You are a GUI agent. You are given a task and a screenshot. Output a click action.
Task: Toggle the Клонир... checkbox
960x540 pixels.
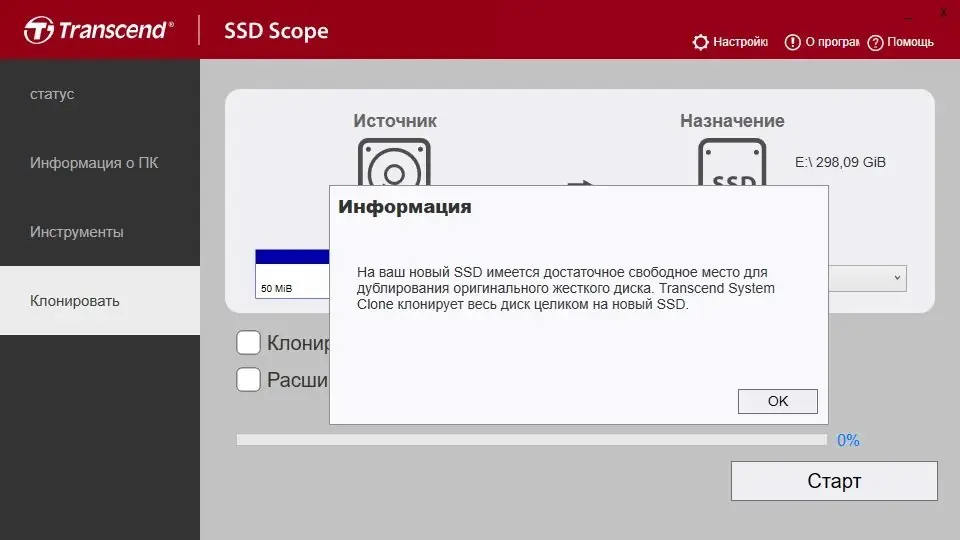(249, 343)
